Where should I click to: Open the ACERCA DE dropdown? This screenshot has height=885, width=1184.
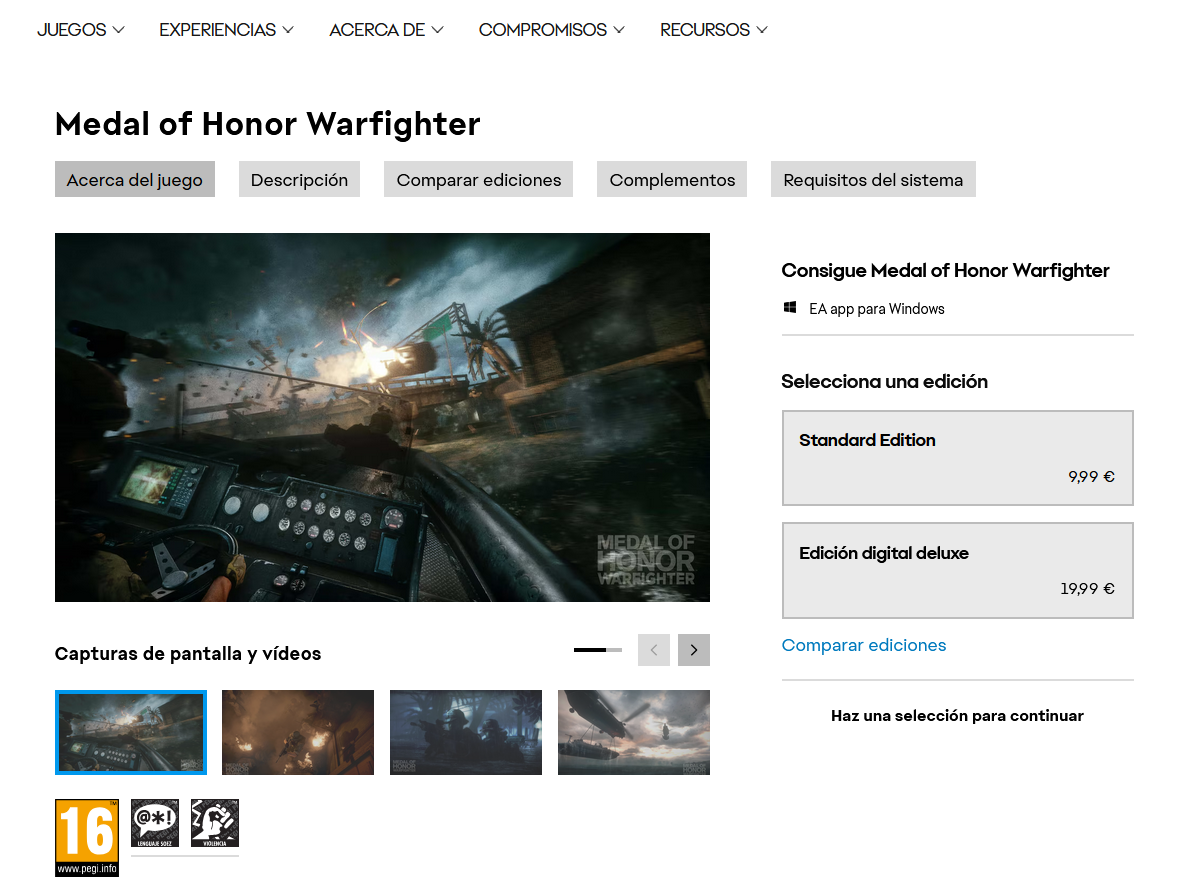(x=386, y=29)
